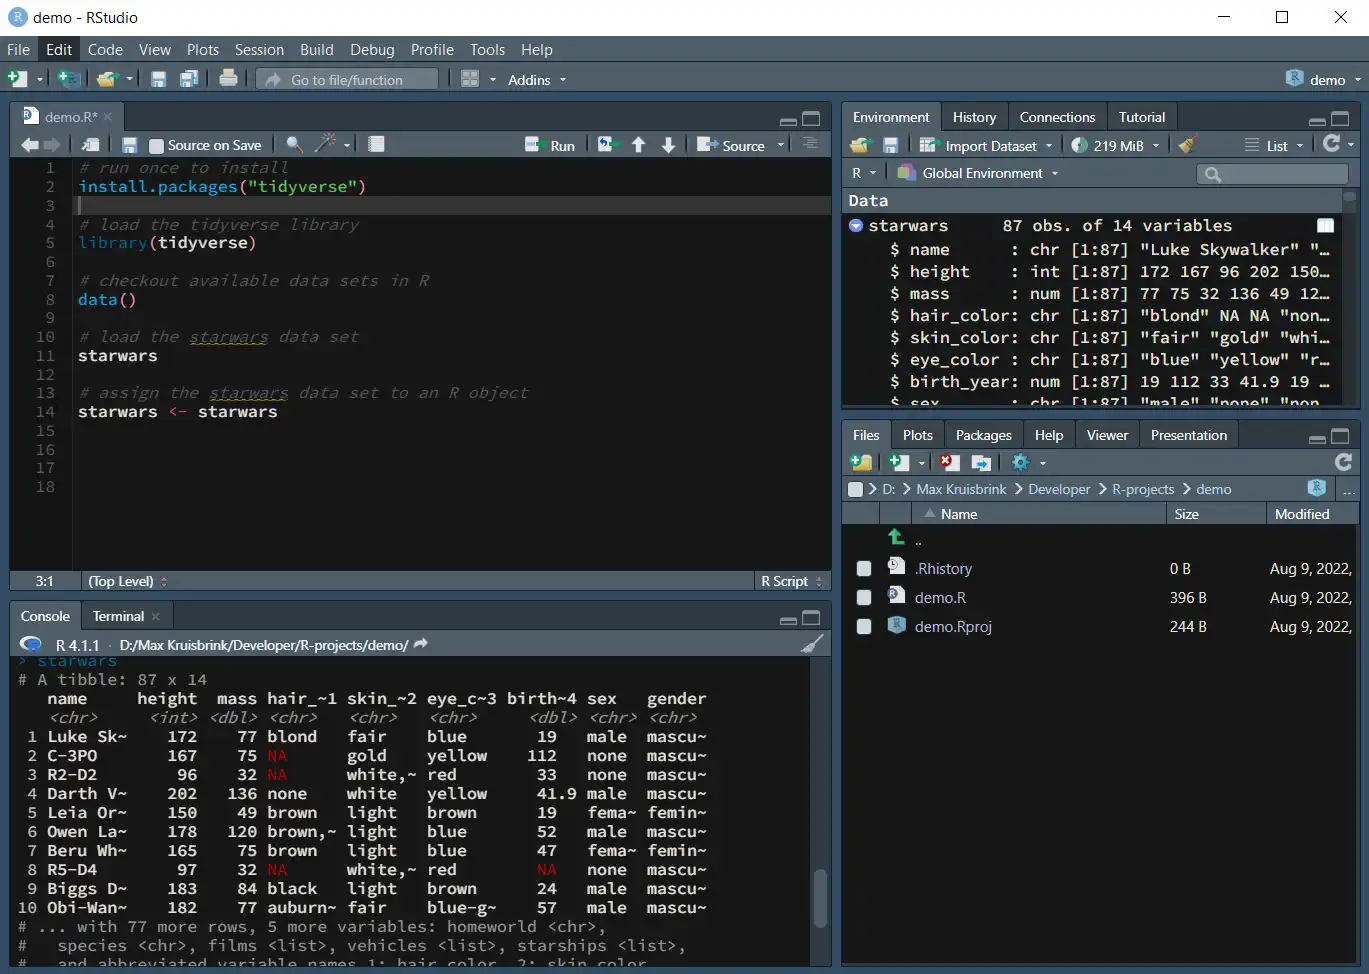Screen dimensions: 1369x974
Task: Open the Tools menu
Action: click(x=487, y=49)
